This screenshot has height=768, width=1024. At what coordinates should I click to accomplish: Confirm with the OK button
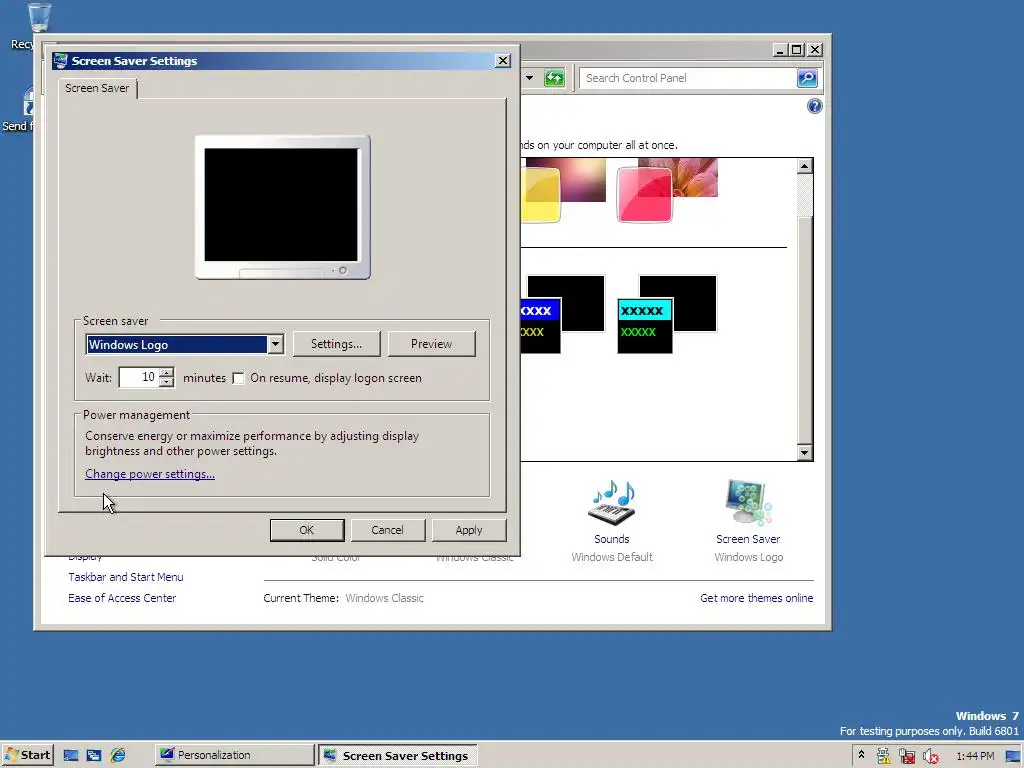coord(307,530)
